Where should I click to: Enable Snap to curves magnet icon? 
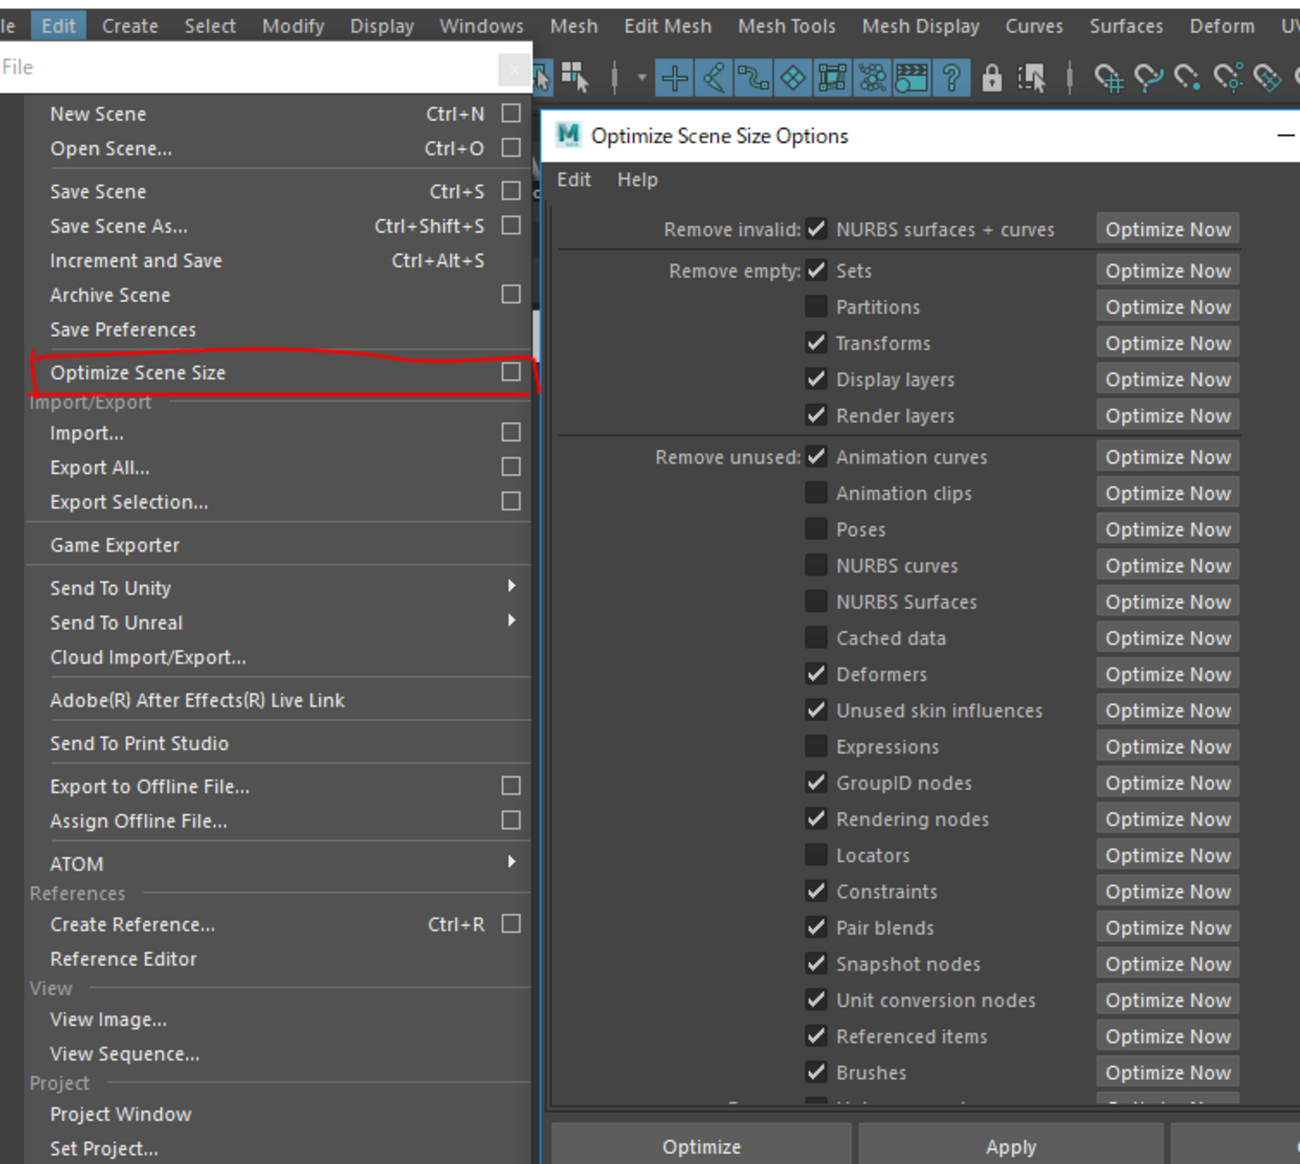click(x=1148, y=78)
